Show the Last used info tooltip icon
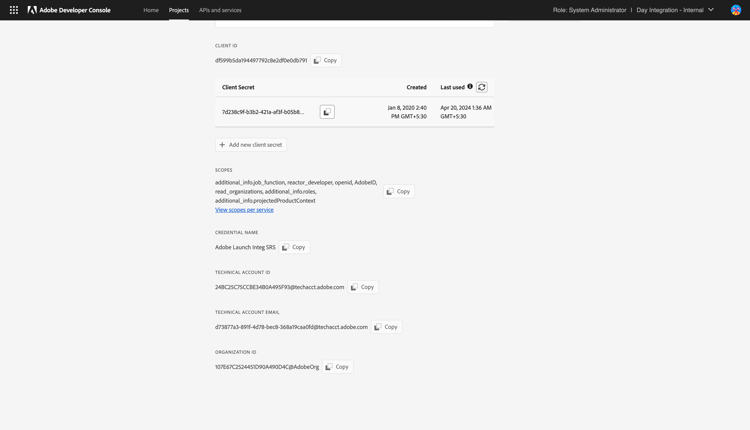750x430 pixels. click(x=470, y=87)
